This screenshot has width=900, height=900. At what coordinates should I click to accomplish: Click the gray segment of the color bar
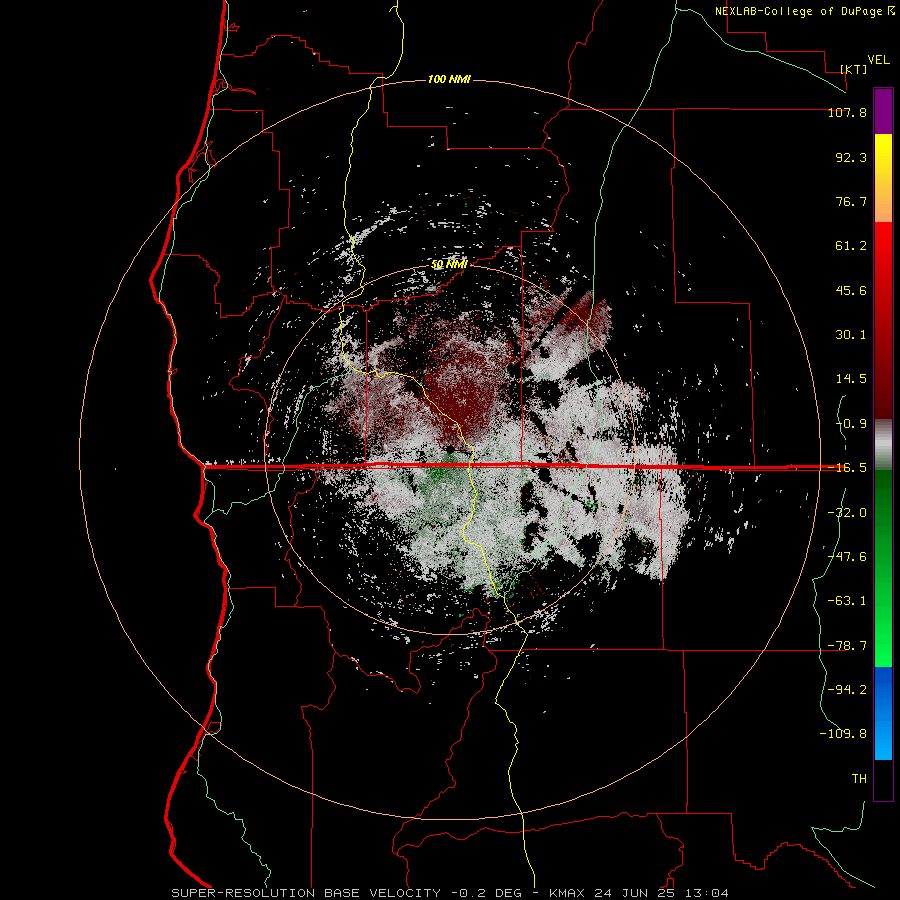click(883, 444)
